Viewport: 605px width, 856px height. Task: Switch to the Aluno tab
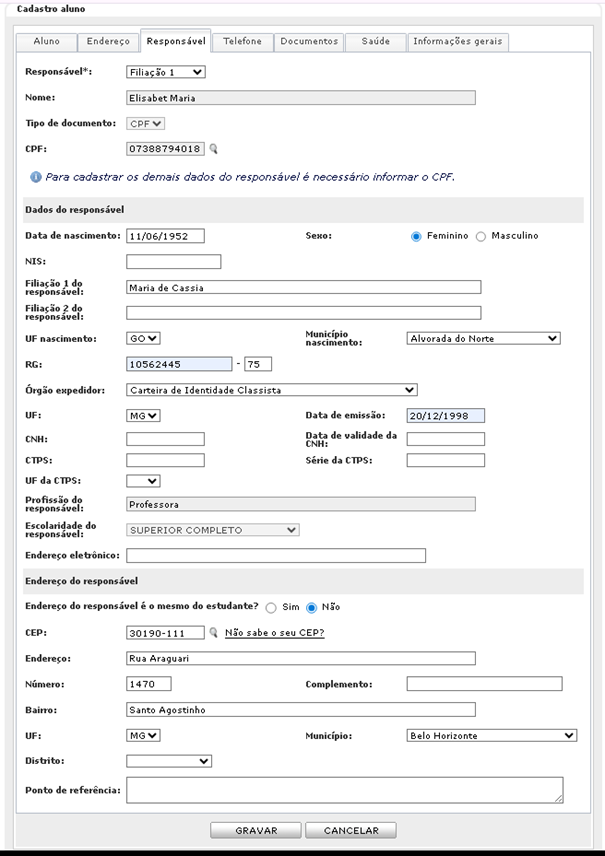pos(47,42)
